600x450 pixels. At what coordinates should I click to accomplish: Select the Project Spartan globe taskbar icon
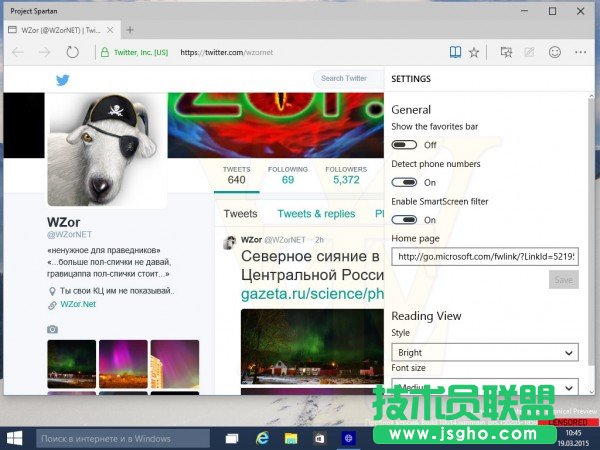click(x=348, y=439)
